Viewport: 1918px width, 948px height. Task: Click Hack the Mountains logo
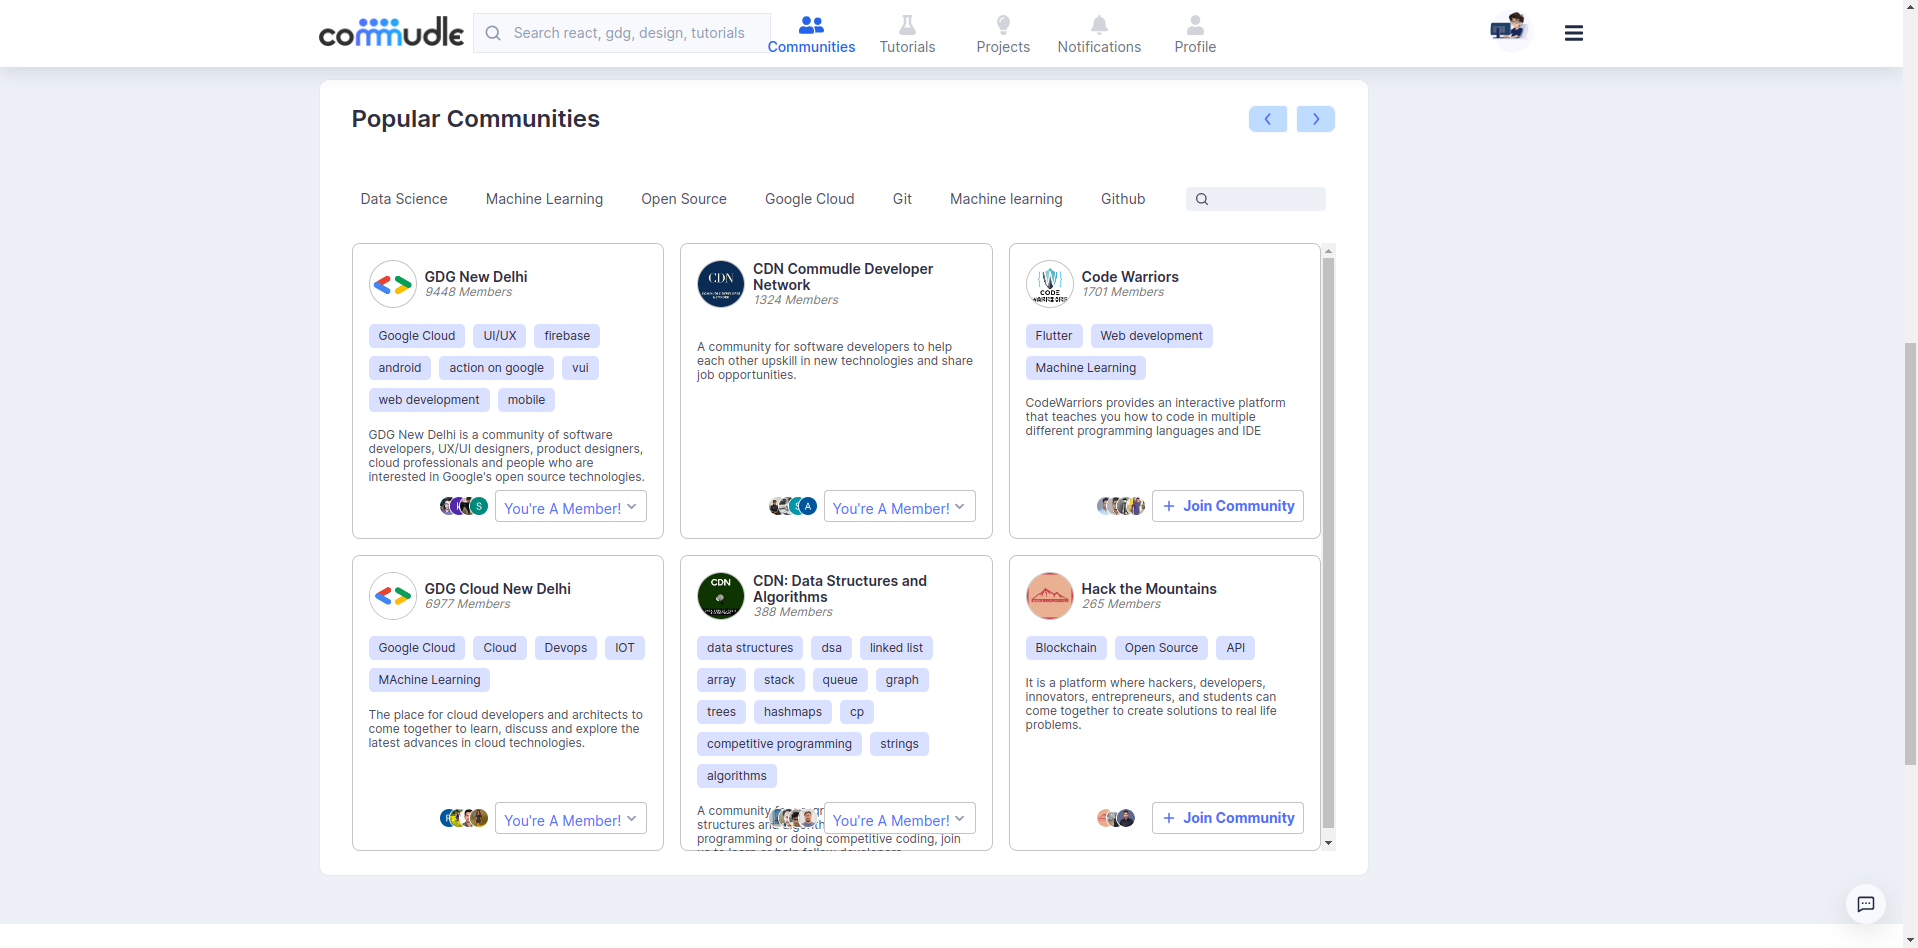click(1050, 596)
